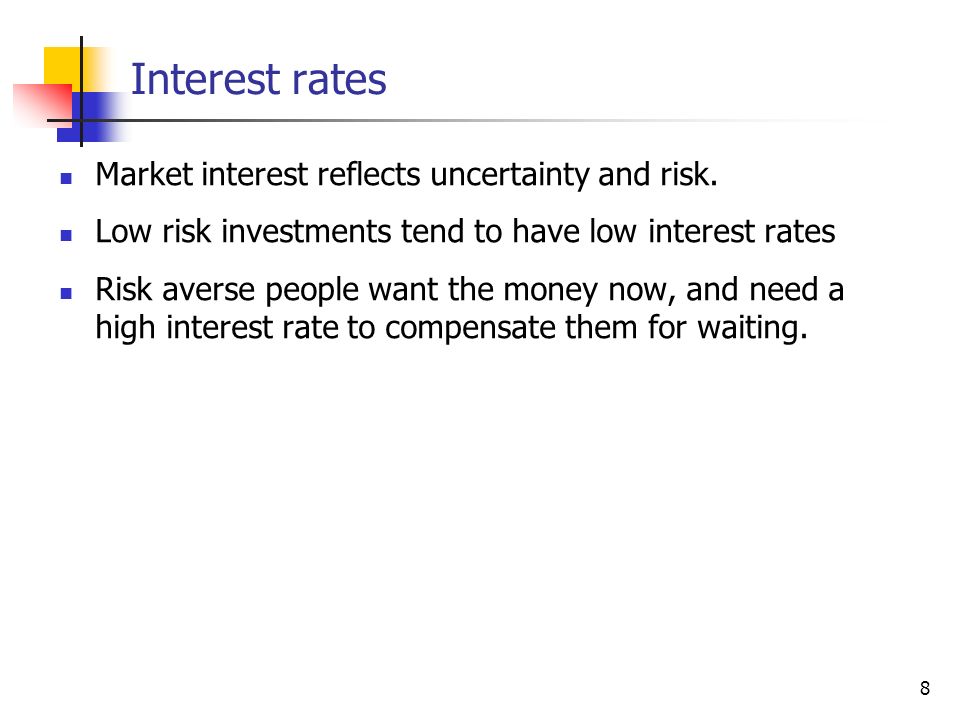
Task: Click the bullet marker before "Market interest"
Action: [66, 179]
